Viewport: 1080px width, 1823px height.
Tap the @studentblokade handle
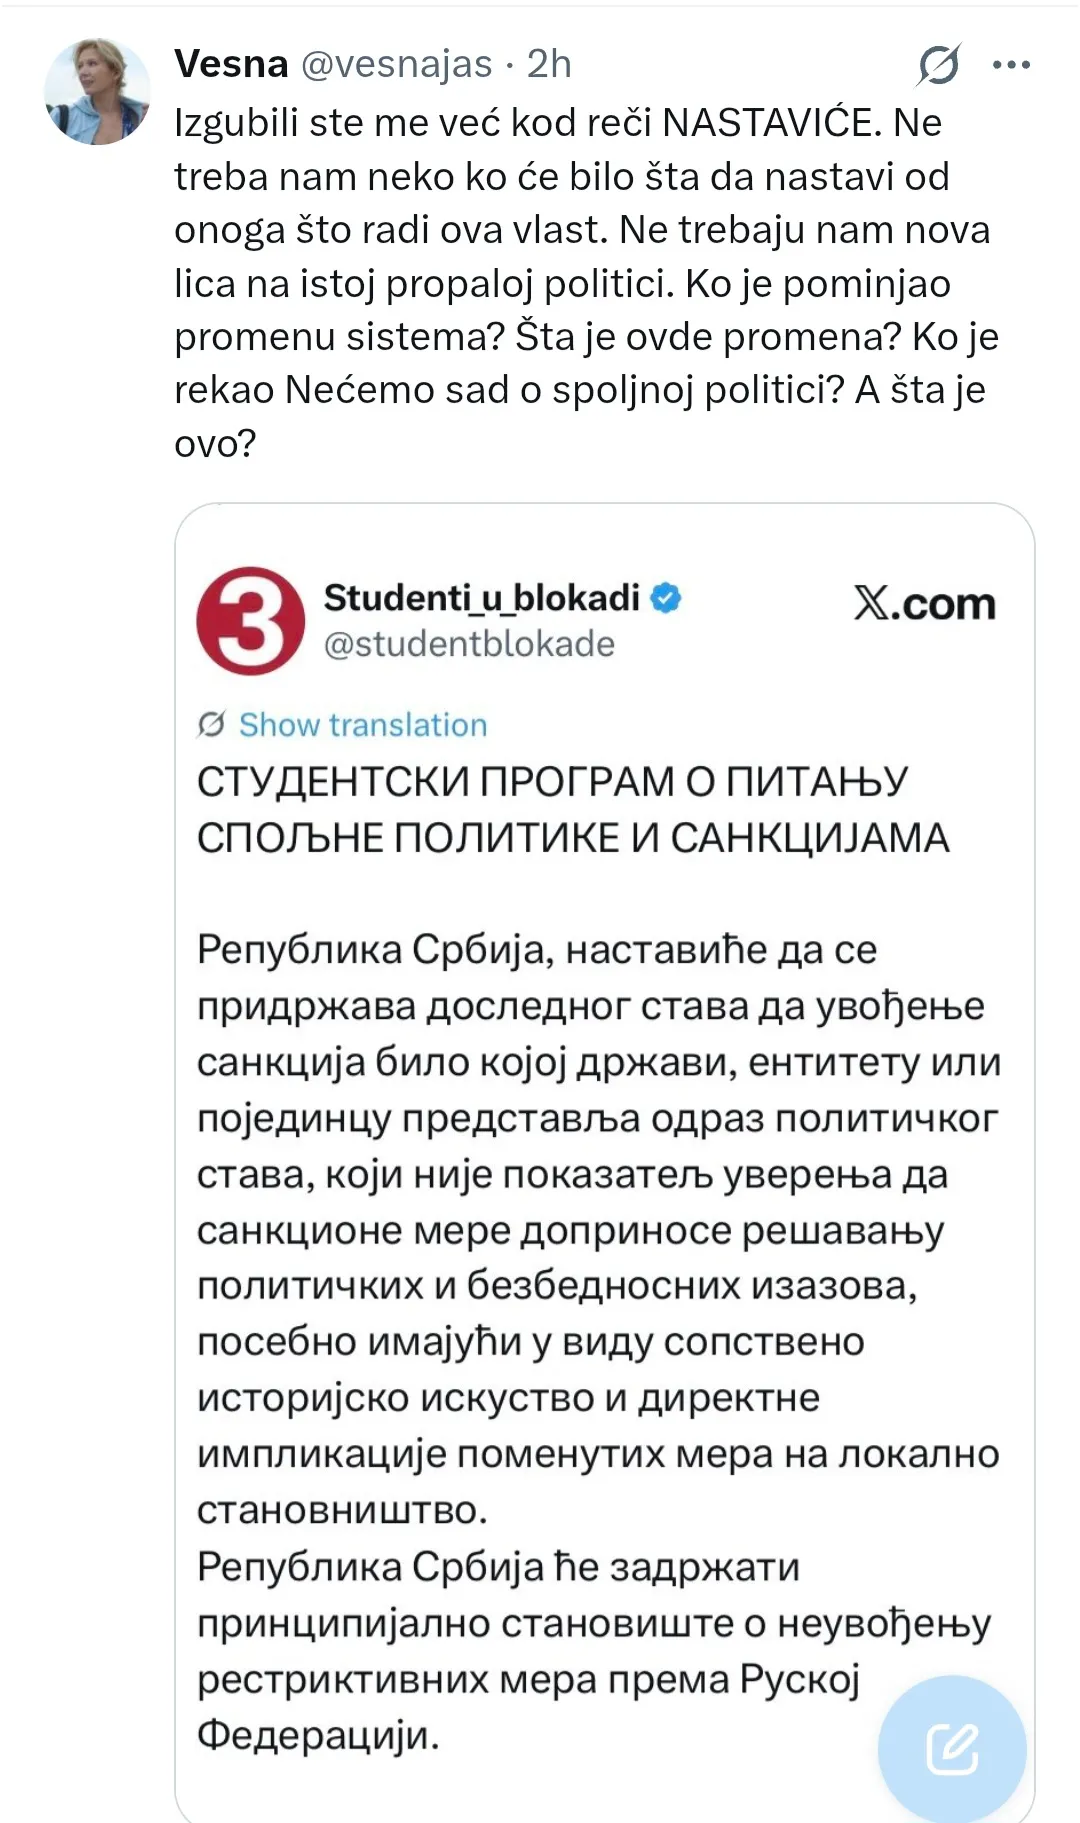469,644
